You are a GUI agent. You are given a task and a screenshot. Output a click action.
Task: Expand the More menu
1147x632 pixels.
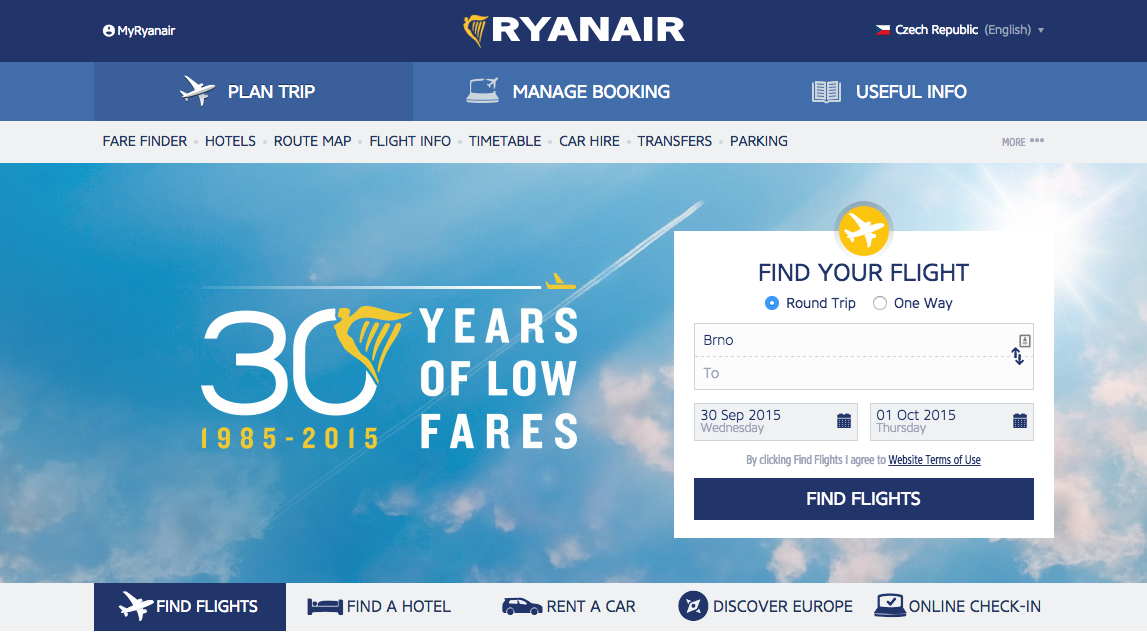(1023, 141)
